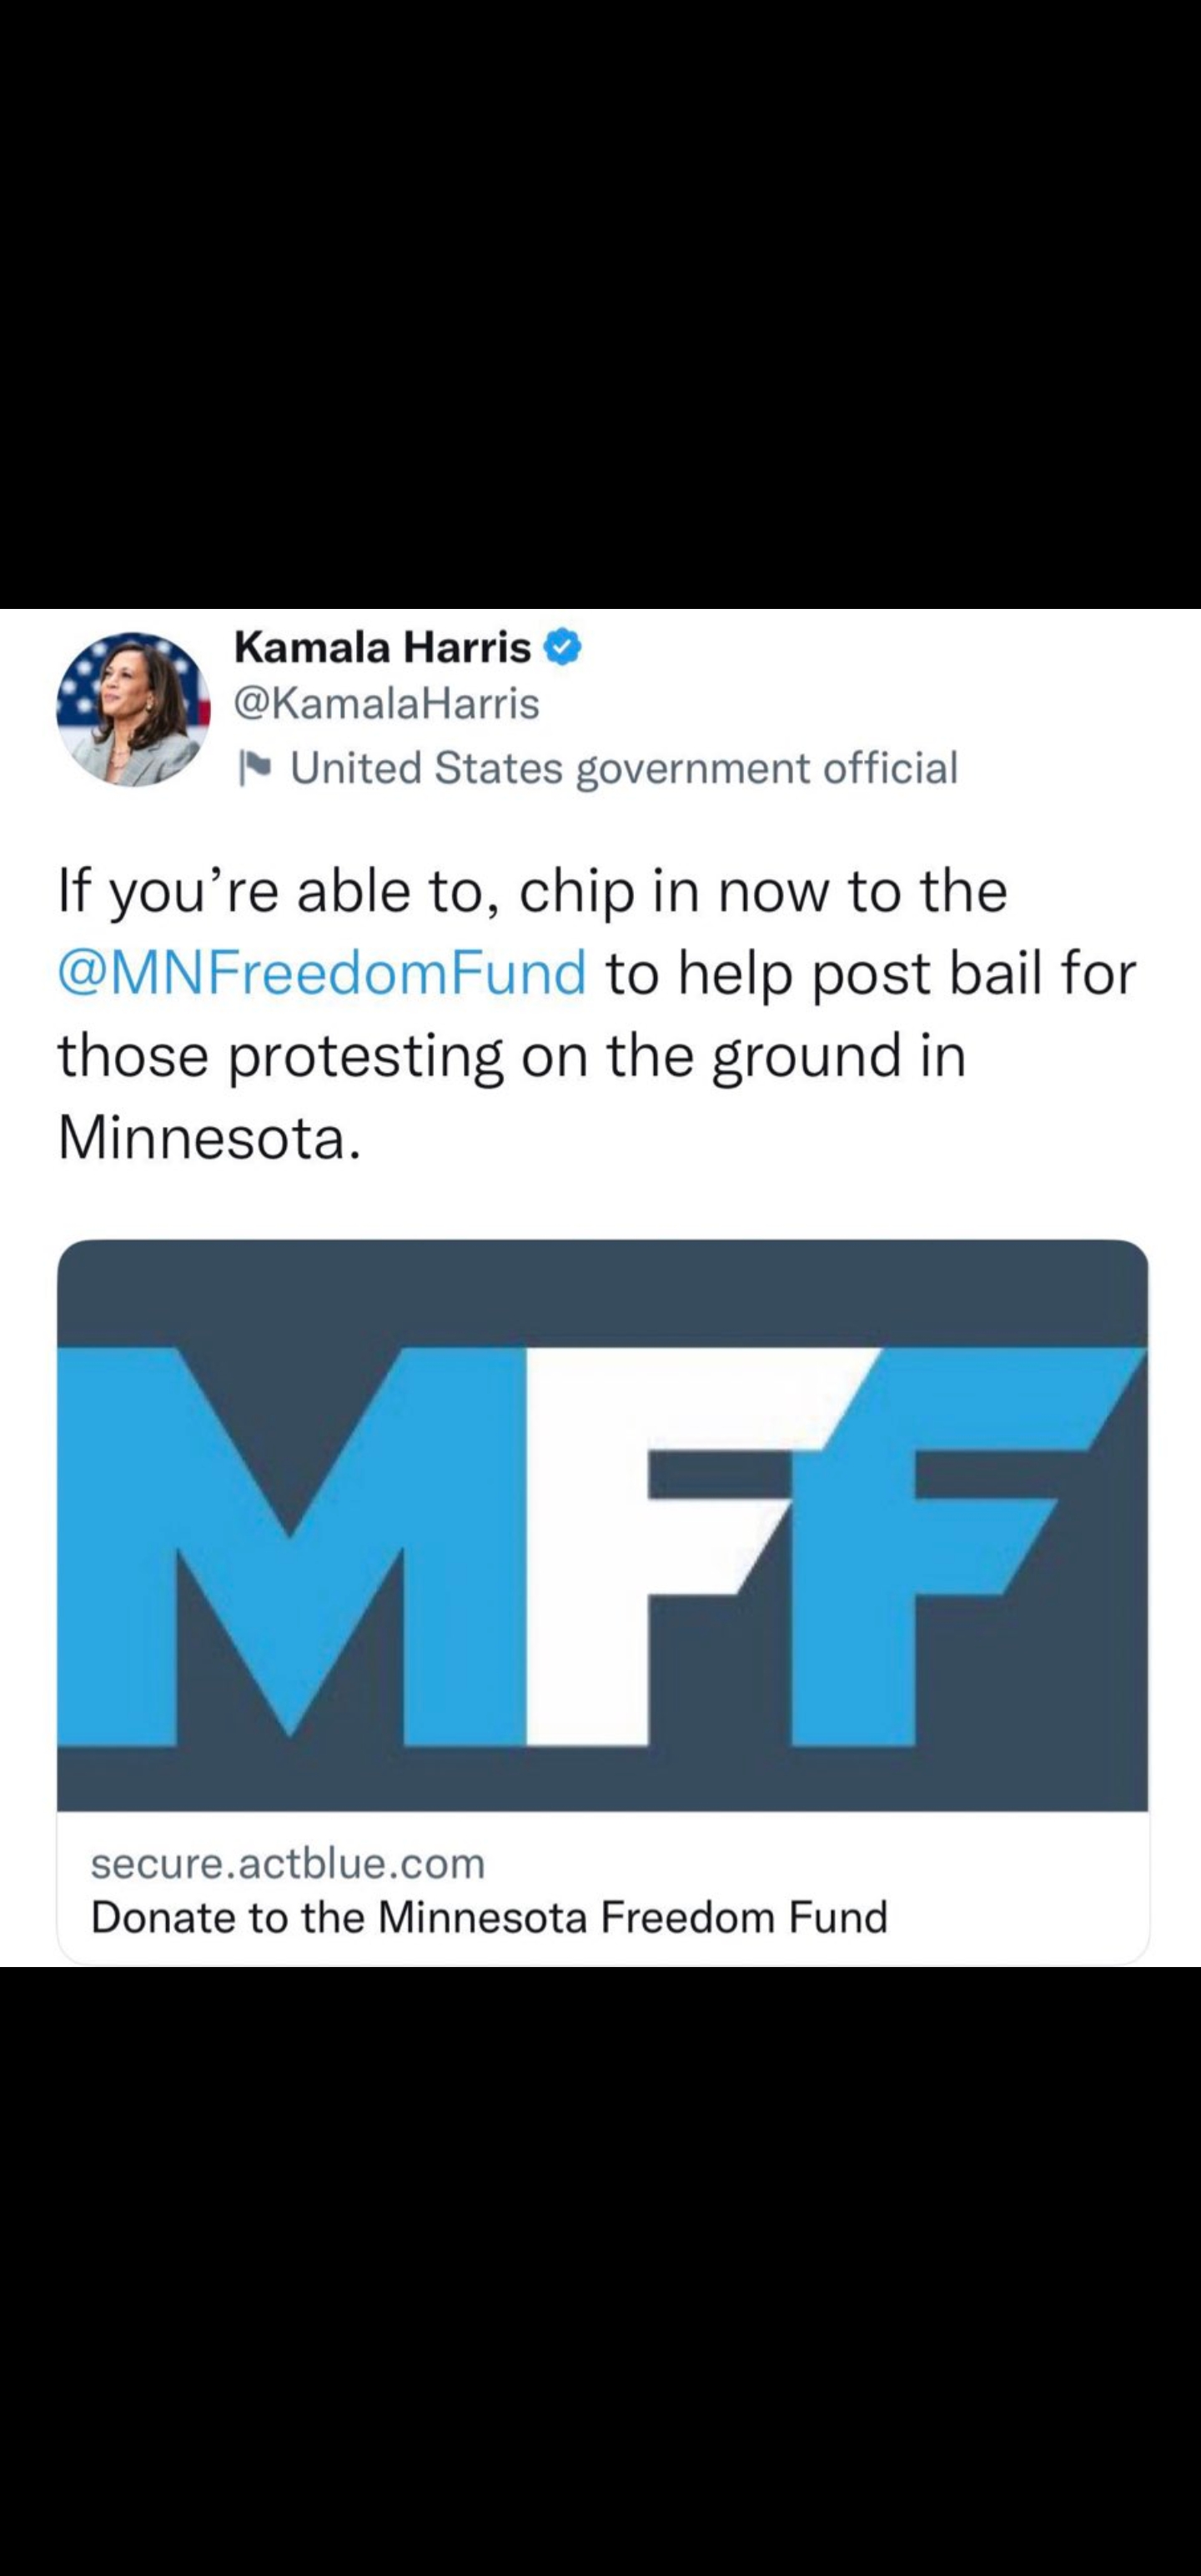Click the secure.actblue.com domain text
1201x2576 pixels.
(x=288, y=1863)
